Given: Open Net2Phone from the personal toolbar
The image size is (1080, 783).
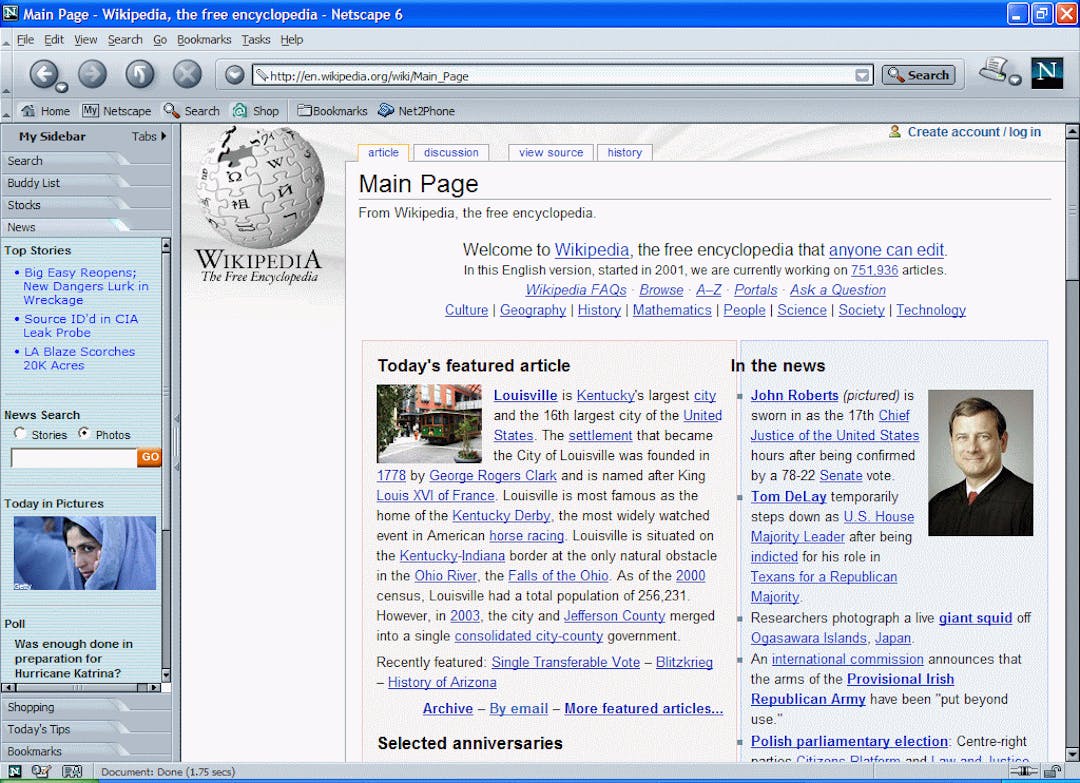Looking at the screenshot, I should point(416,110).
